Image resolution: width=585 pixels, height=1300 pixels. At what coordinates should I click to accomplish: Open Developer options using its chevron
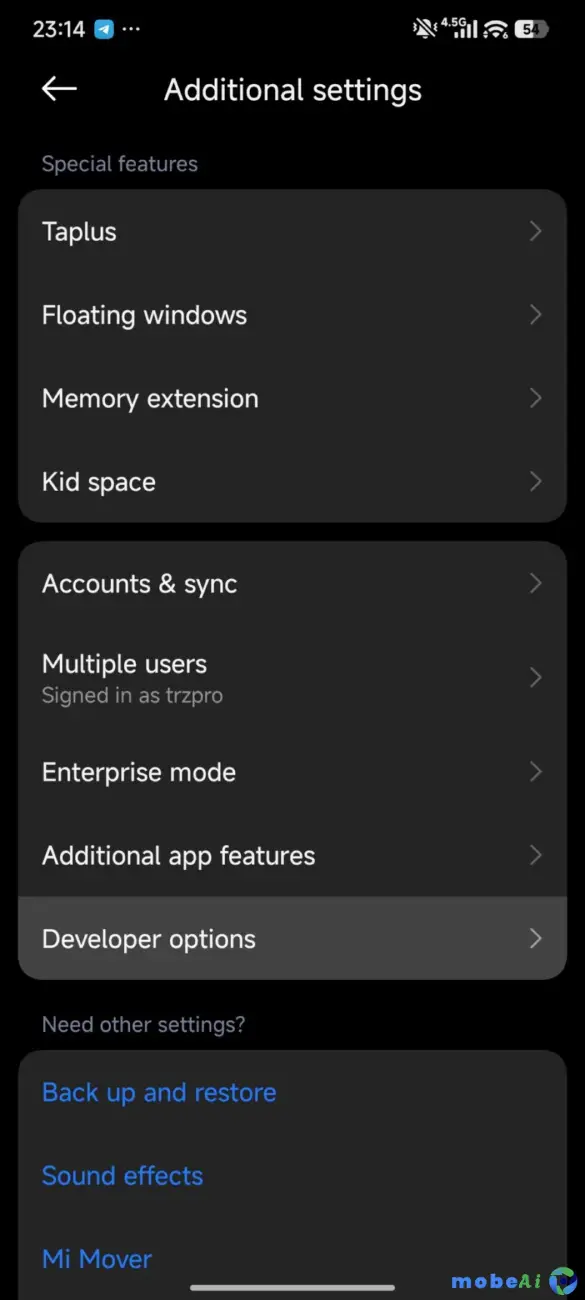click(536, 938)
